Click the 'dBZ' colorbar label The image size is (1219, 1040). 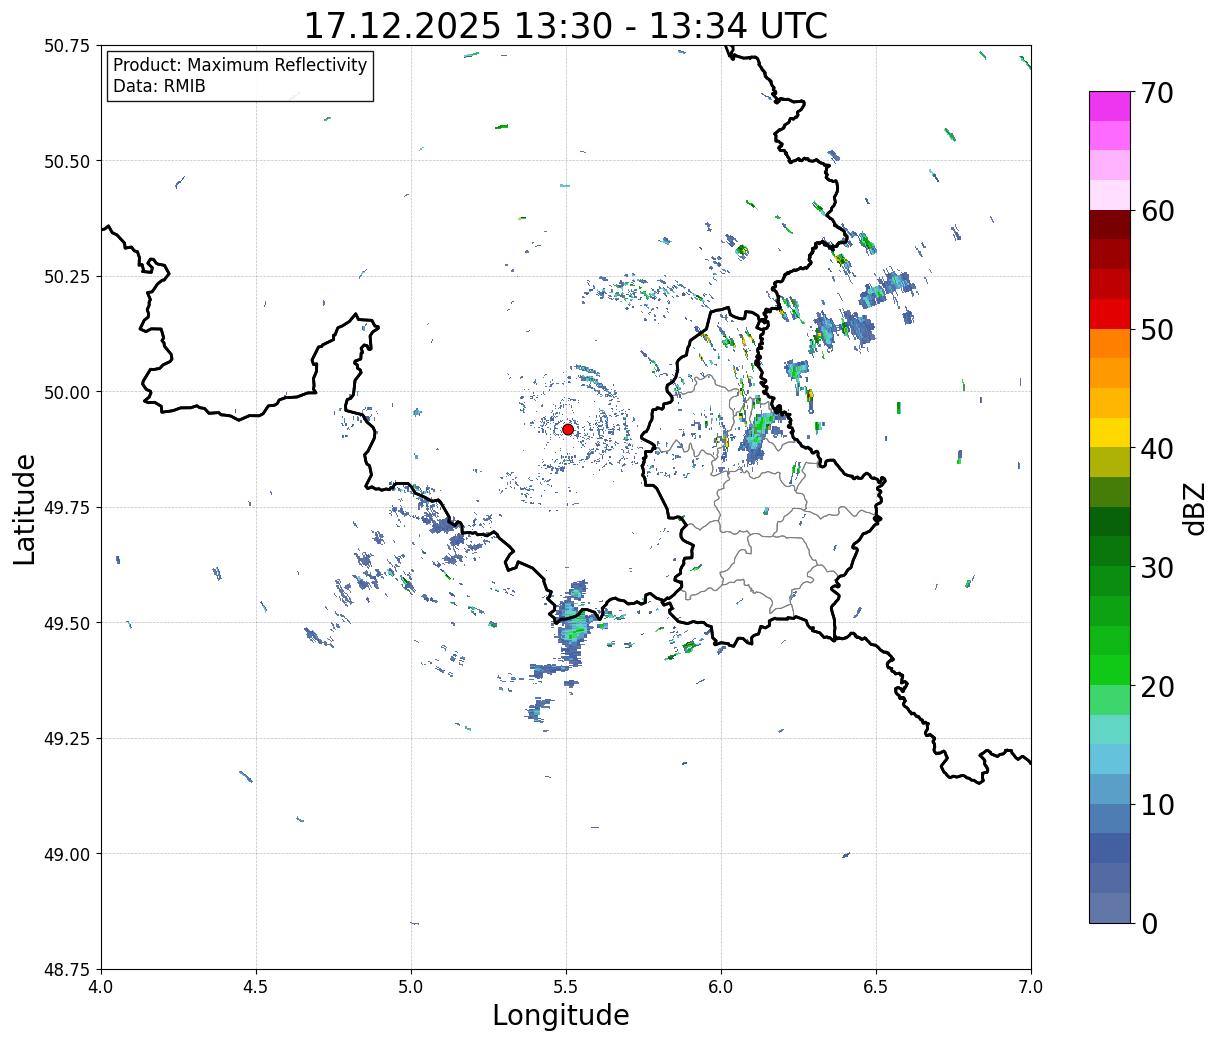pos(1194,508)
